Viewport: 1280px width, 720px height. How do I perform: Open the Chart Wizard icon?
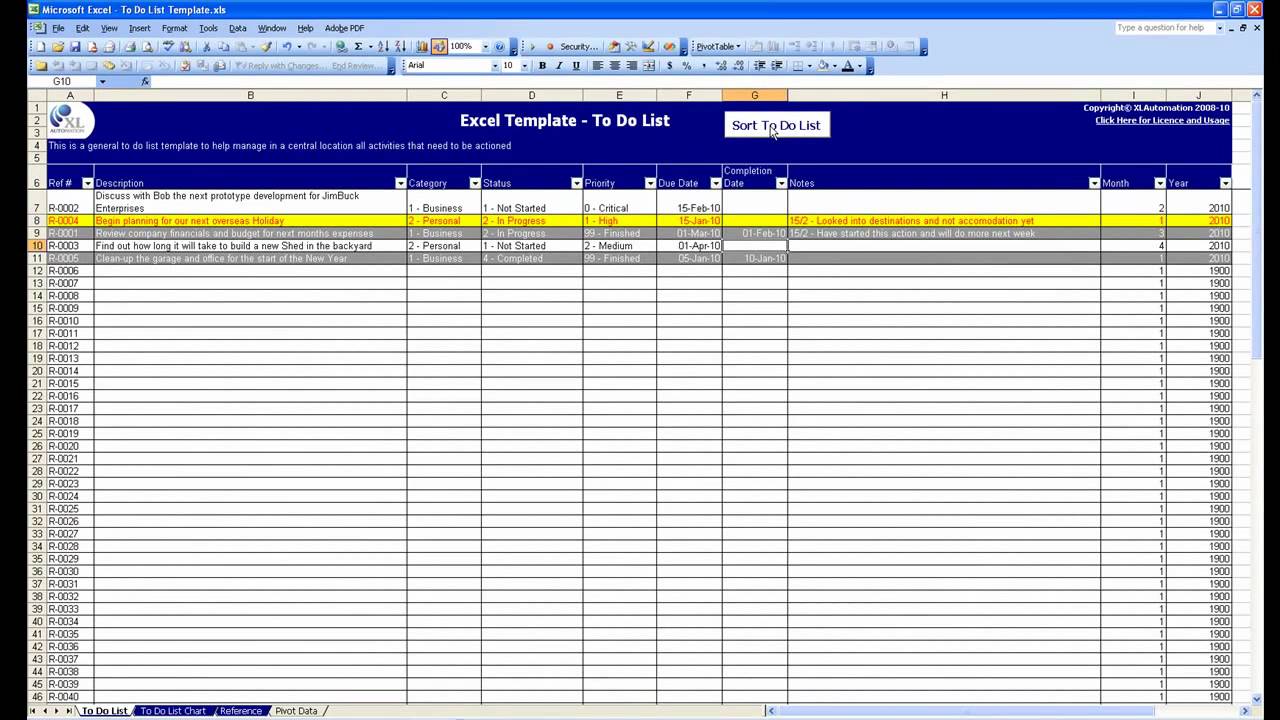pyautogui.click(x=422, y=46)
